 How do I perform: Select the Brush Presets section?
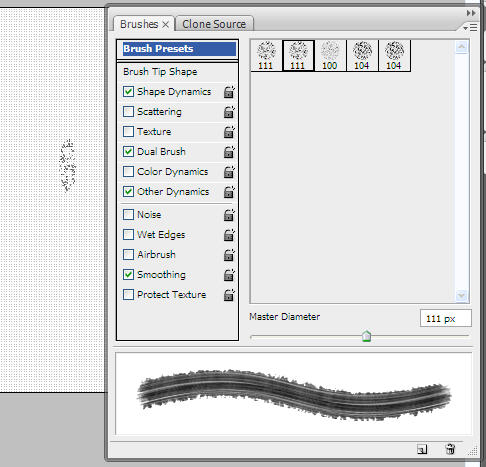coord(179,49)
